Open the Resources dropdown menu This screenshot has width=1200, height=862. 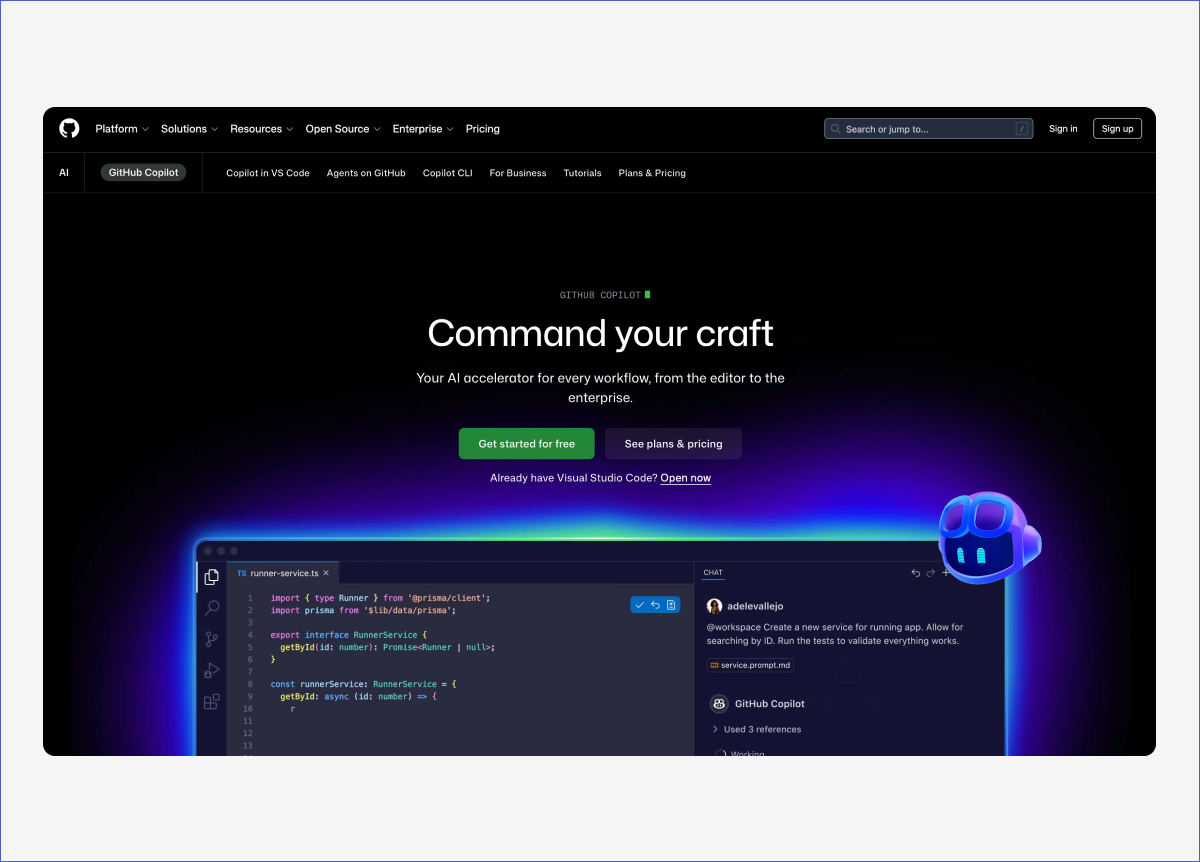(262, 129)
